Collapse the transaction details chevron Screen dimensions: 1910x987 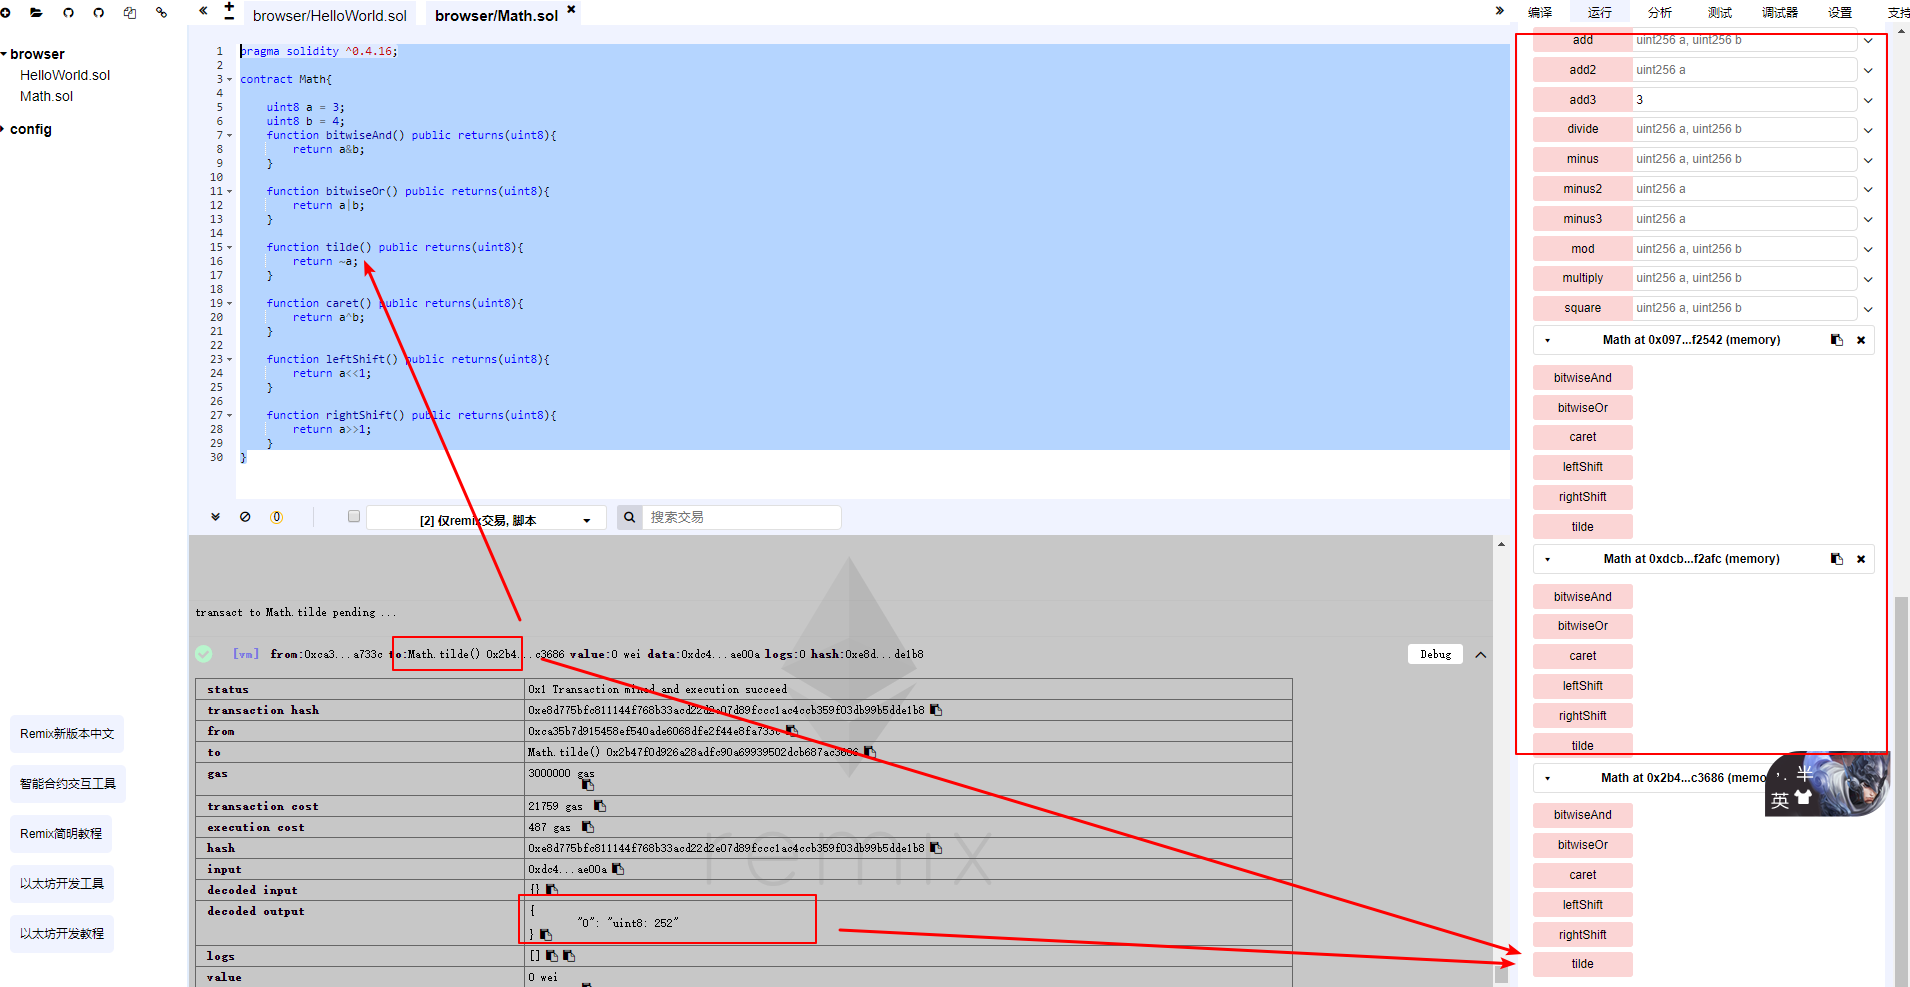click(1481, 655)
